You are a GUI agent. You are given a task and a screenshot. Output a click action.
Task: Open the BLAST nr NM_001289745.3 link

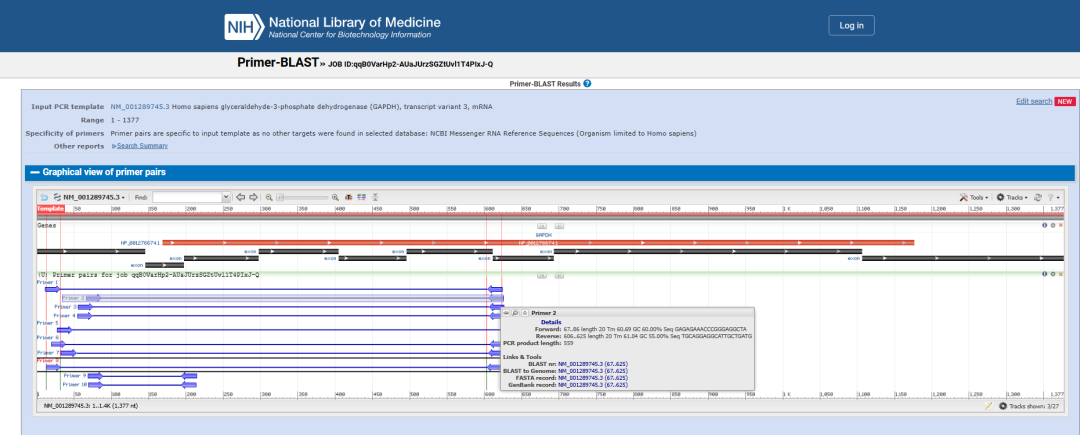592,363
